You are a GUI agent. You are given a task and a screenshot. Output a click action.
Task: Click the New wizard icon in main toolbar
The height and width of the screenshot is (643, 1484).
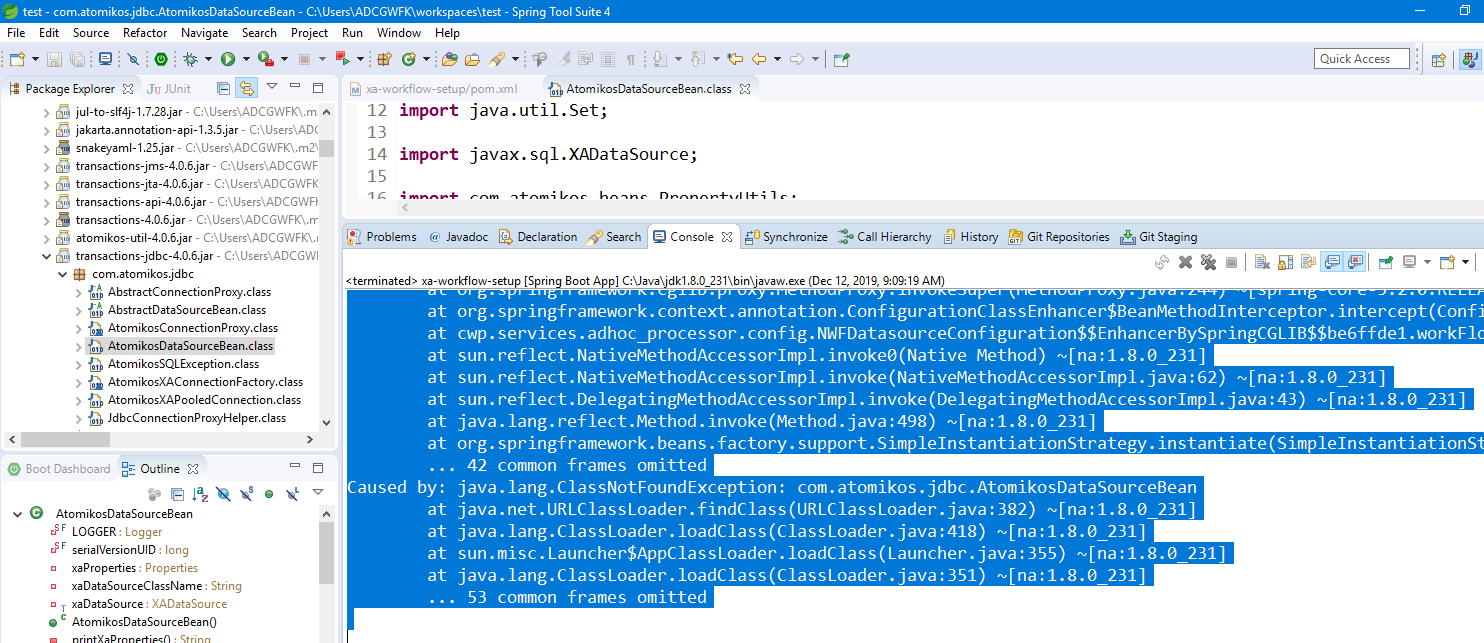[16, 59]
